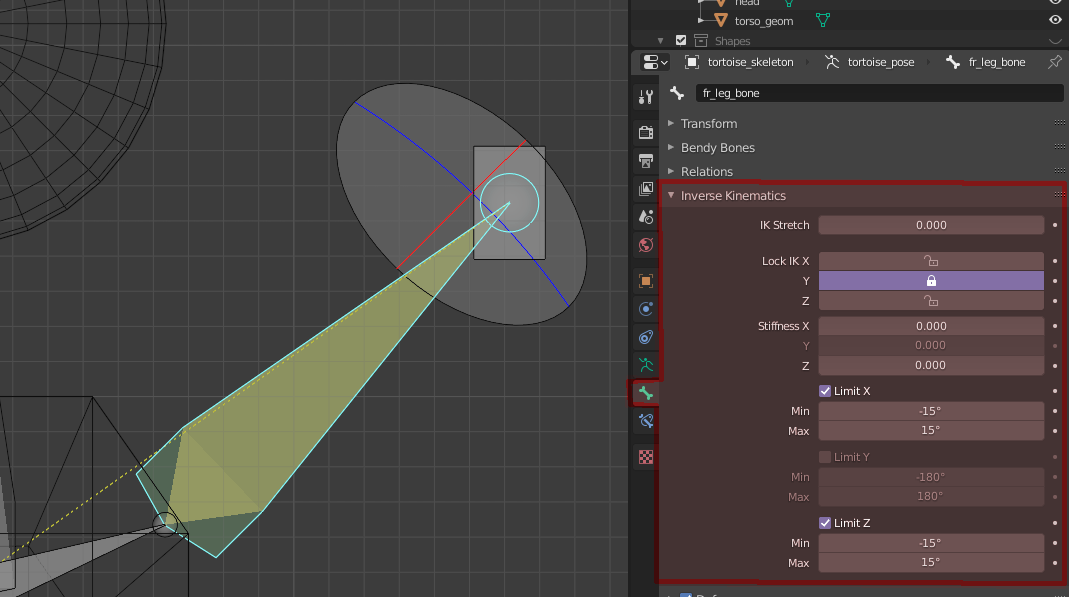Open the Object properties tab
The height and width of the screenshot is (597, 1069).
(x=646, y=281)
